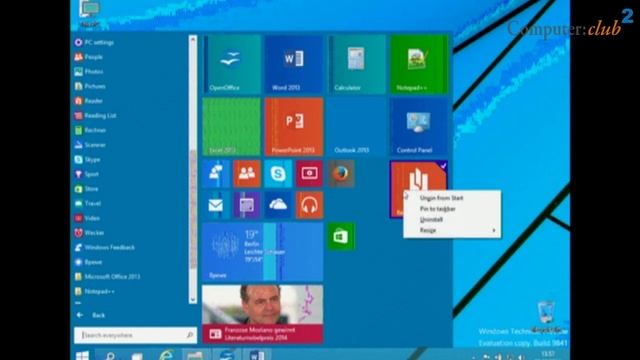Open the Music headphones tile
Viewport: 640px width, 360px height.
pyautogui.click(x=309, y=205)
